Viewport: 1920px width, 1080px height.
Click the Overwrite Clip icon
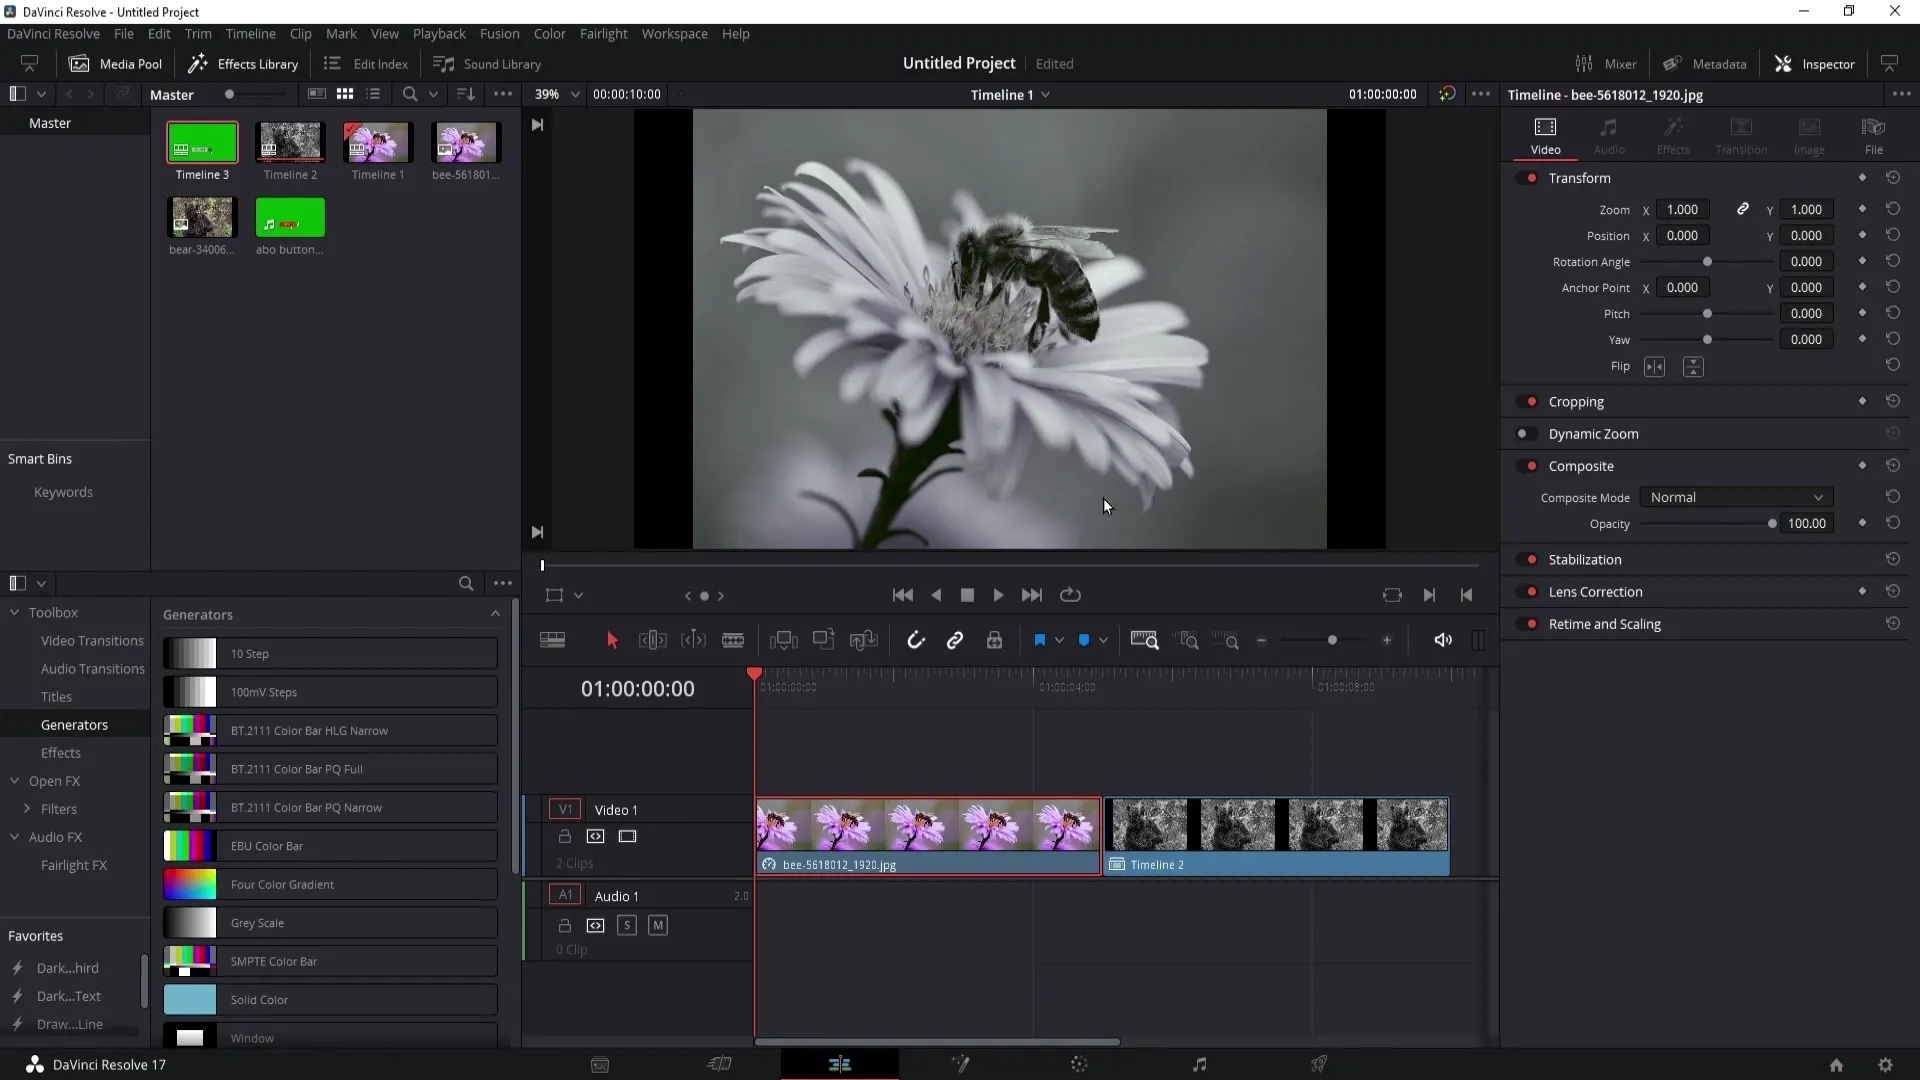pyautogui.click(x=823, y=640)
